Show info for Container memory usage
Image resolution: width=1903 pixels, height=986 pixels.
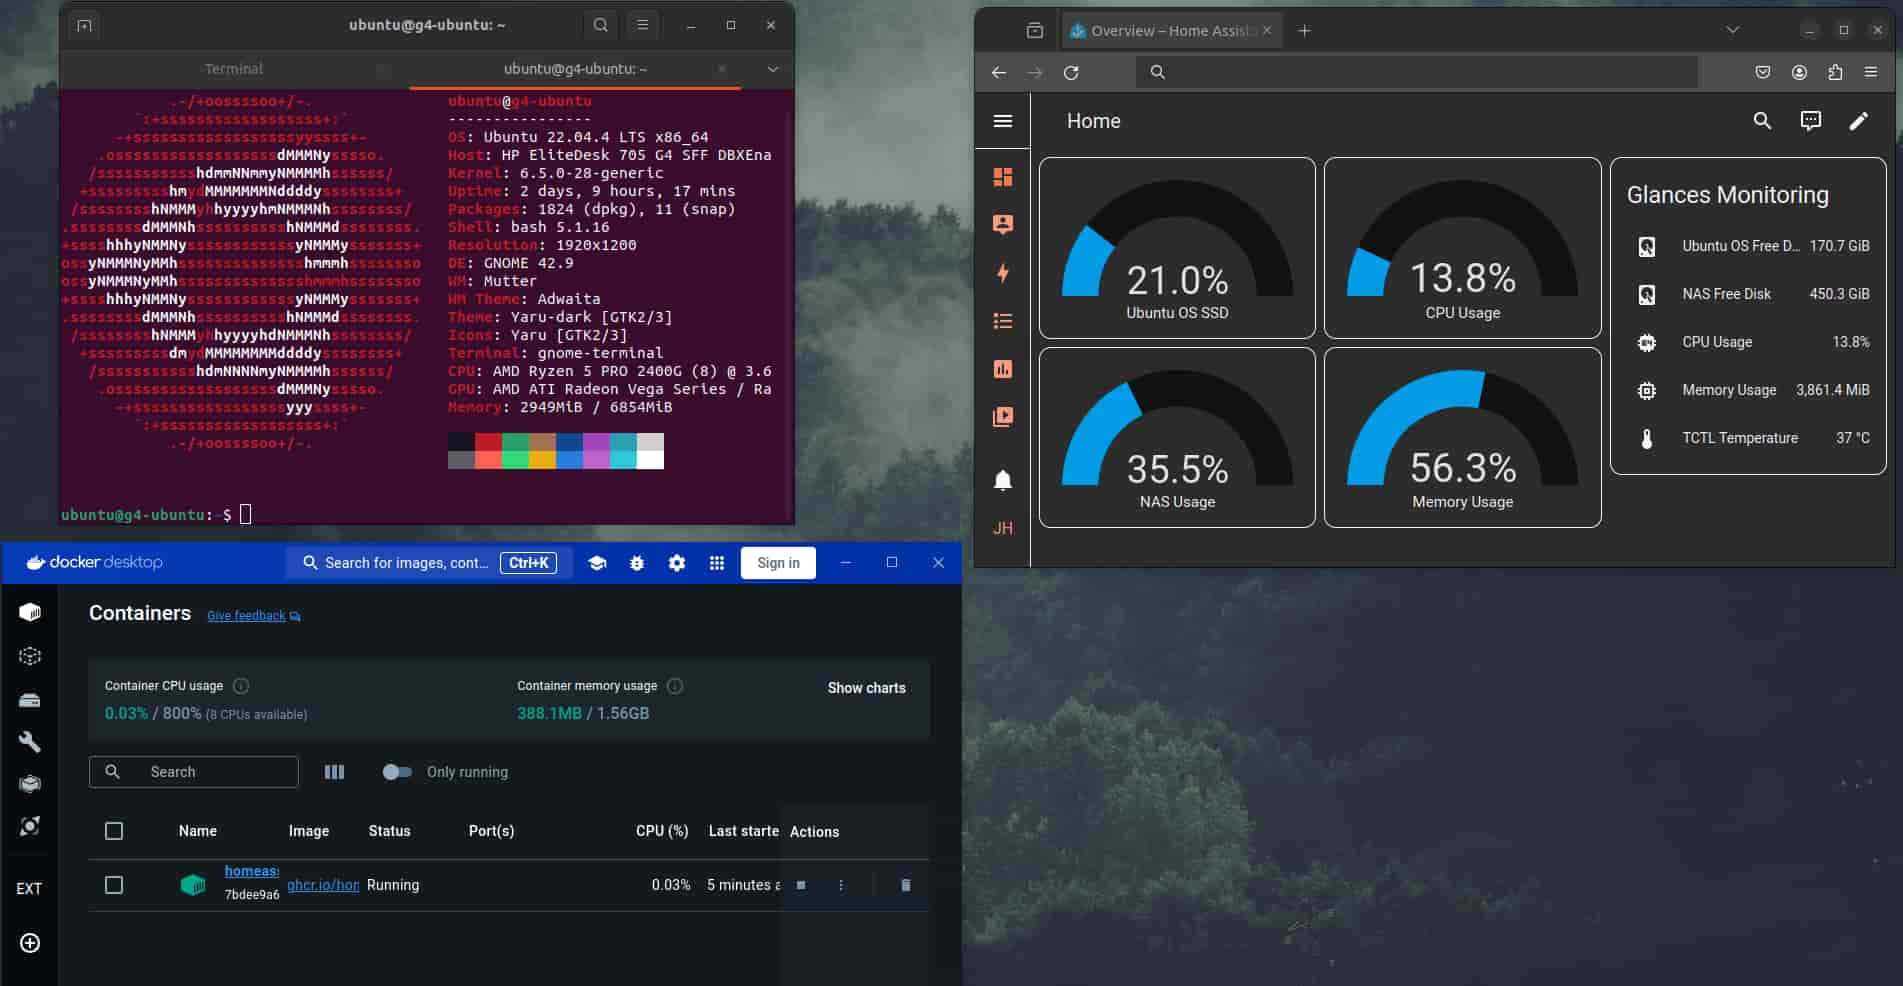click(x=675, y=686)
